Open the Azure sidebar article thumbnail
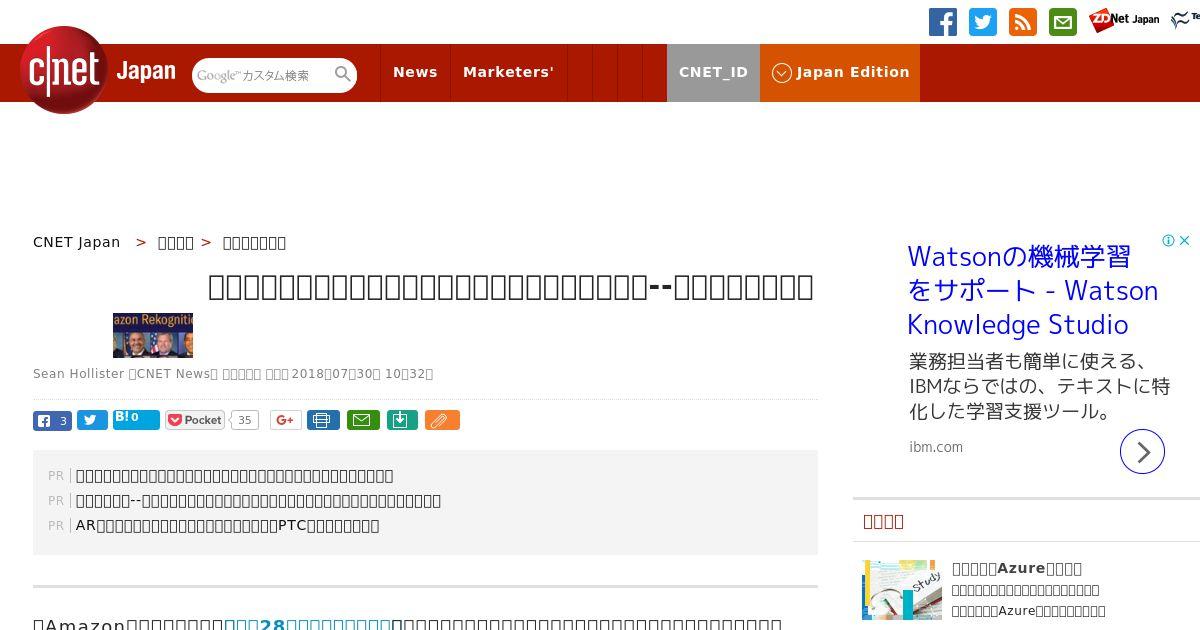Screen dimensions: 1200x630 [x=902, y=590]
